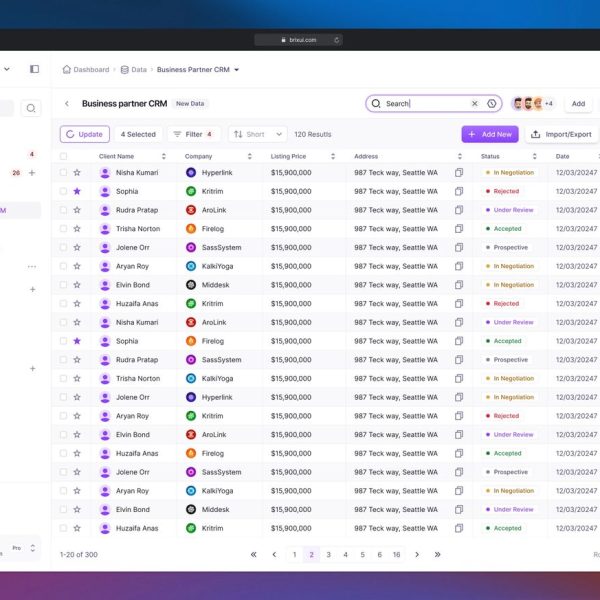This screenshot has height=600, width=600.
Task: Toggle the sidebar panel icon
Action: (34, 69)
